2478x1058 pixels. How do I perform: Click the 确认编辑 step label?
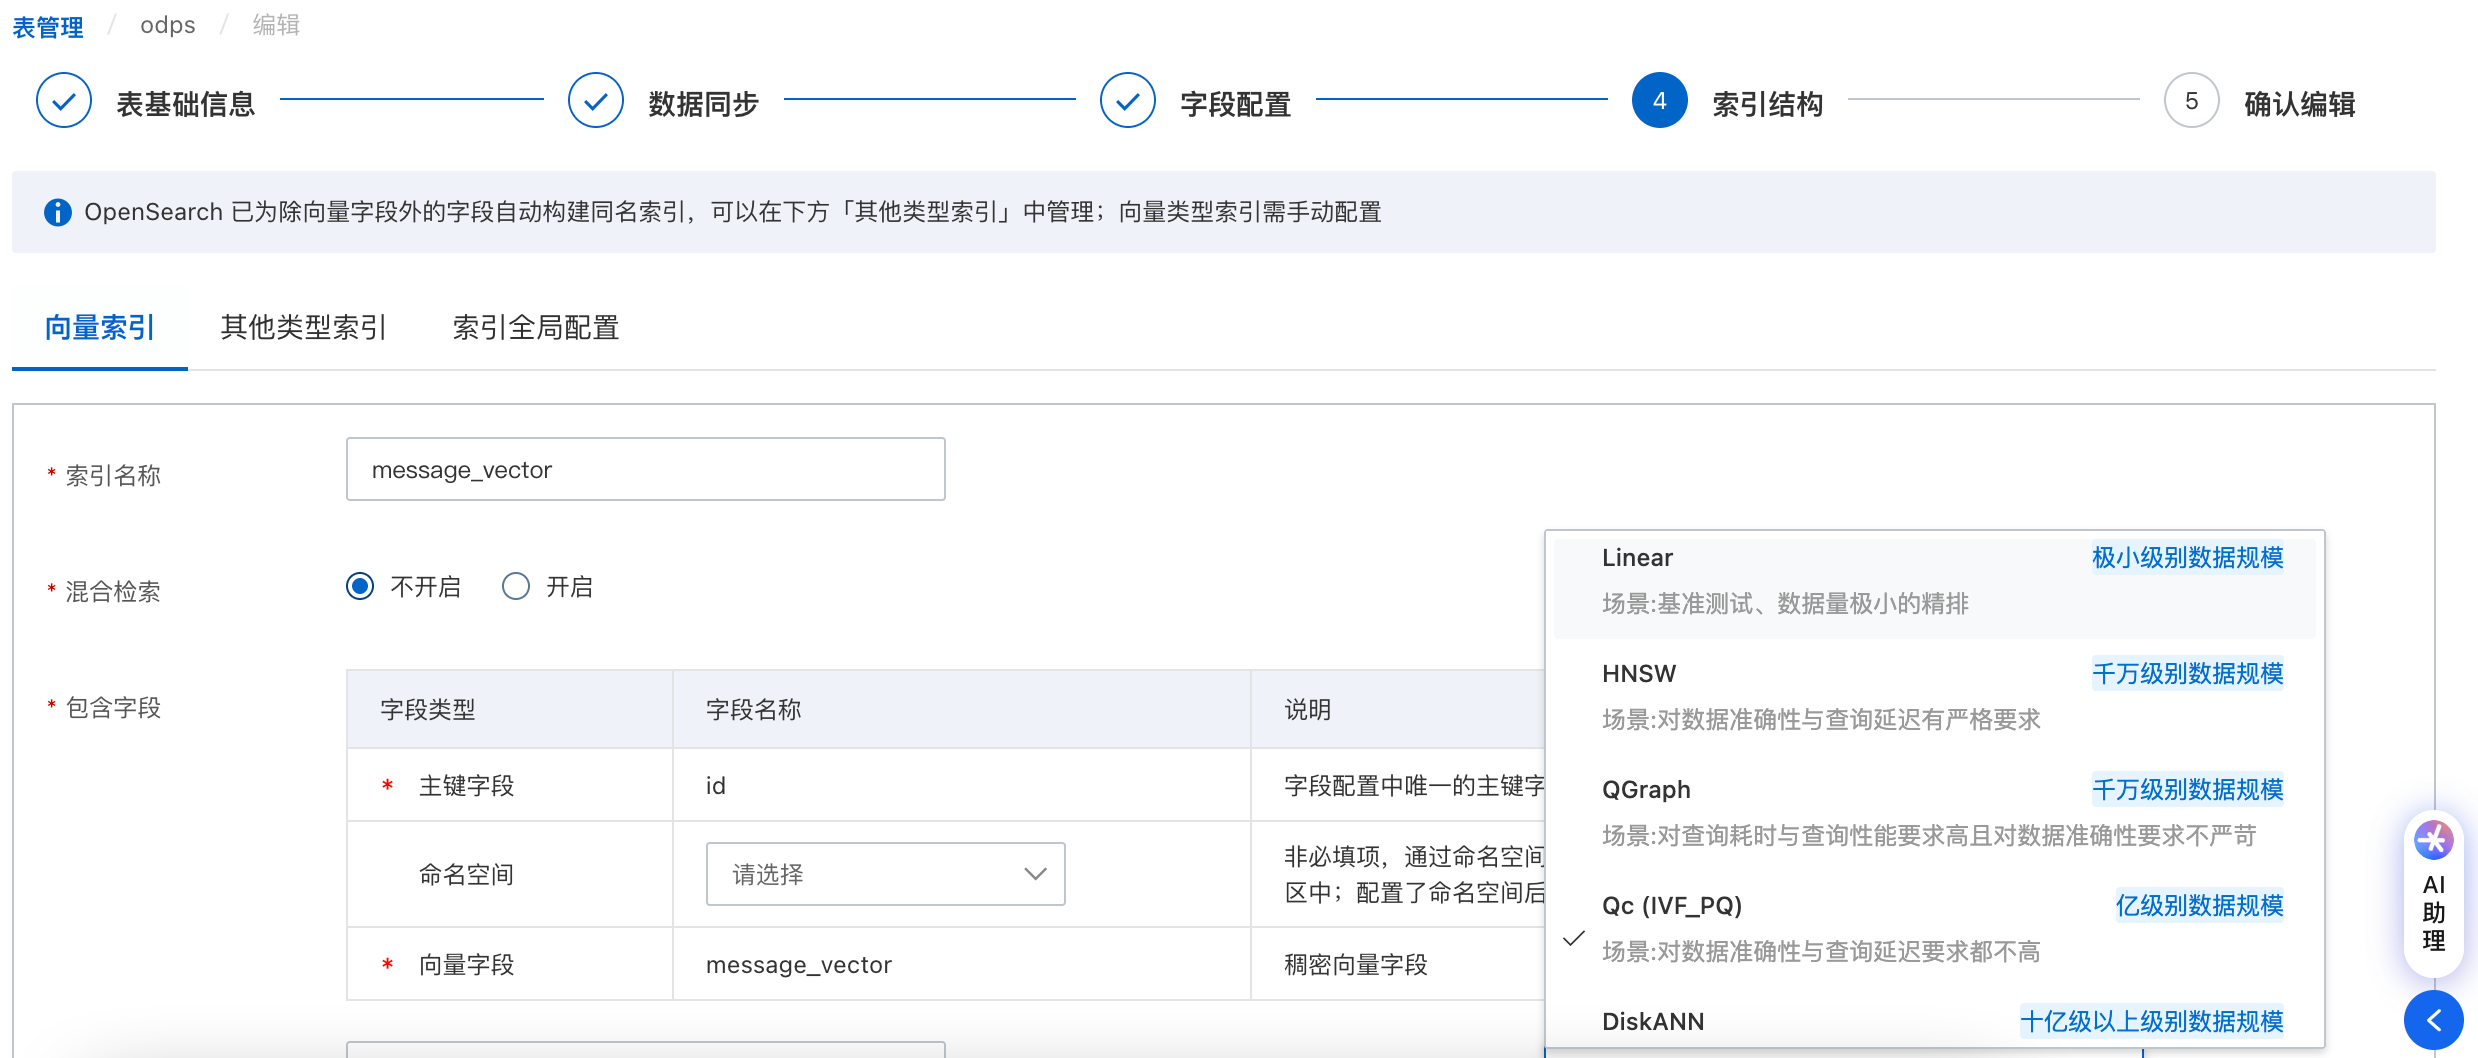pyautogui.click(x=2300, y=104)
